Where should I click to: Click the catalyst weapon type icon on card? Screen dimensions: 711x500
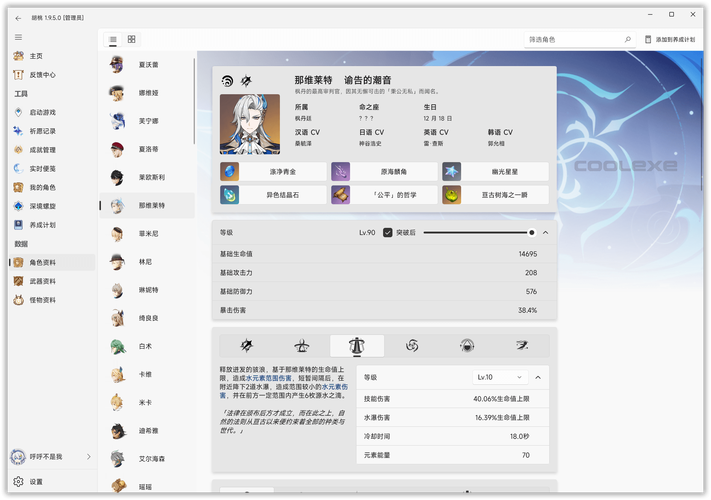(246, 81)
